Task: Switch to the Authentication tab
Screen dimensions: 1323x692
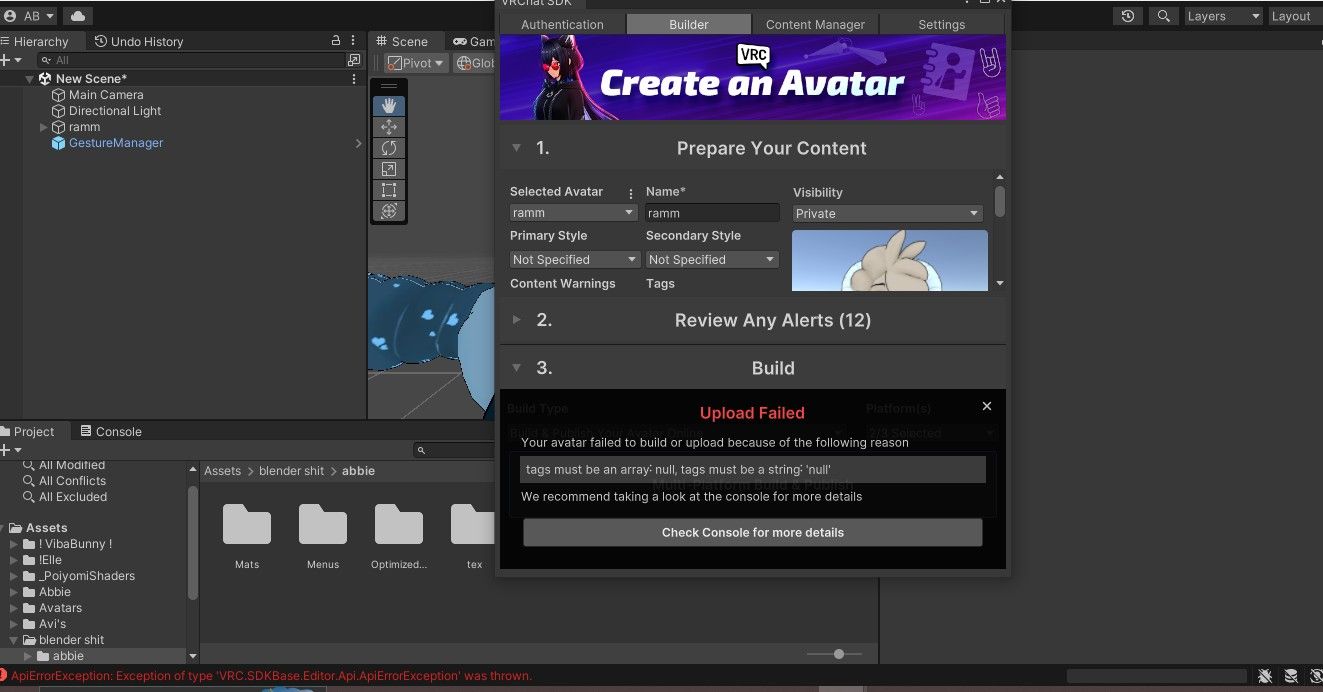Action: point(562,24)
